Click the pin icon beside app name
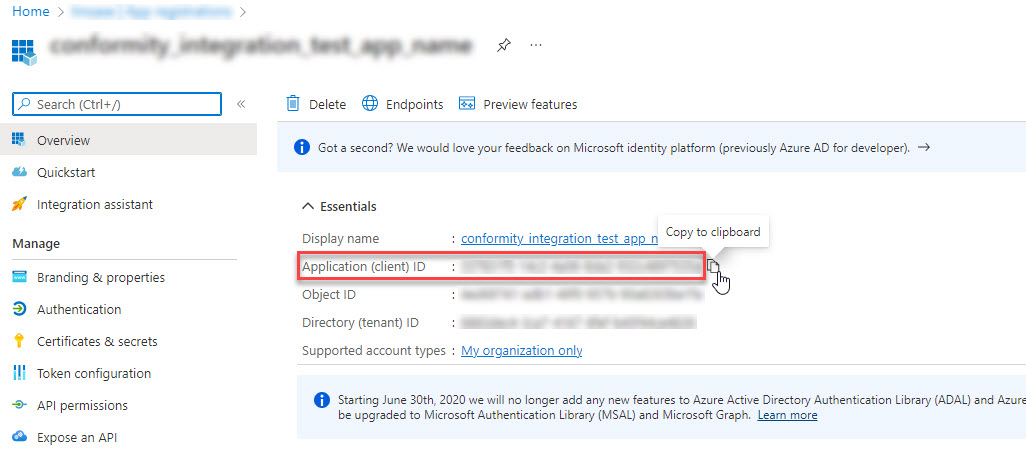The height and width of the screenshot is (455, 1026). coord(504,46)
